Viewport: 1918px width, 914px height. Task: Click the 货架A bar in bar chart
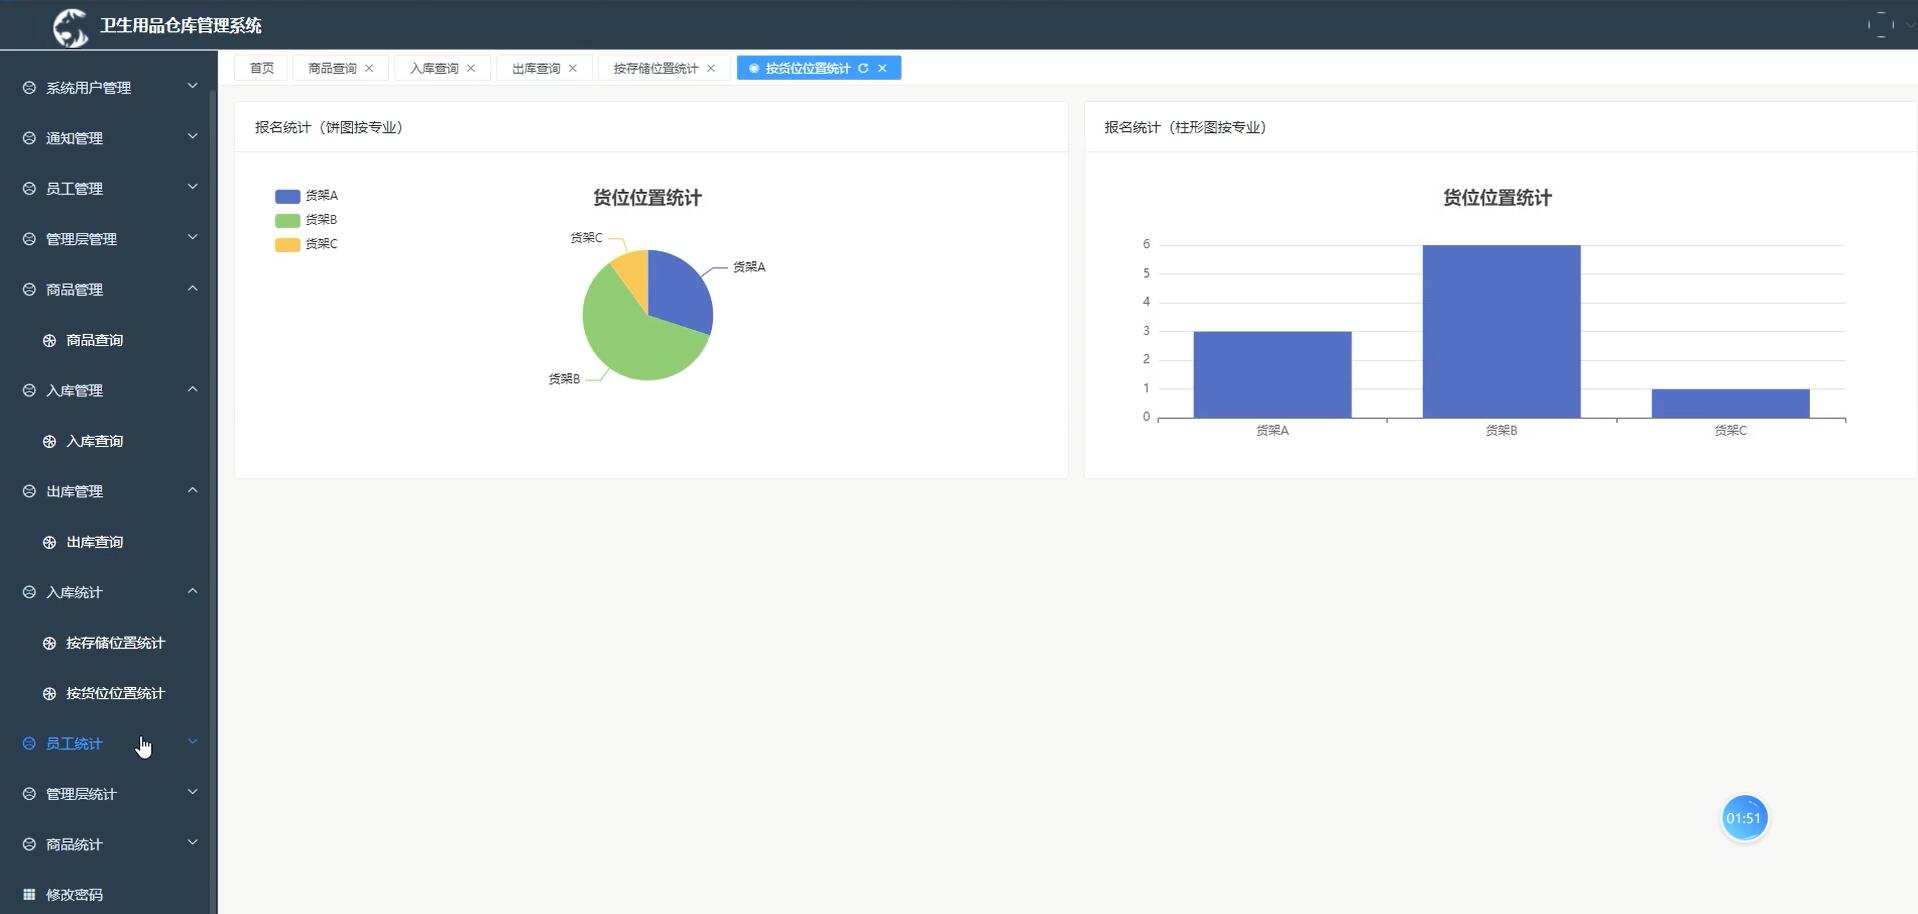(x=1272, y=375)
